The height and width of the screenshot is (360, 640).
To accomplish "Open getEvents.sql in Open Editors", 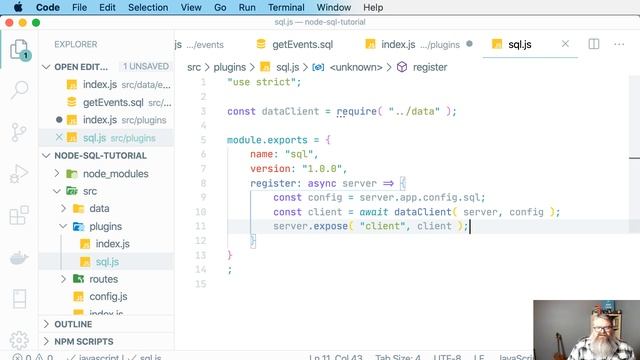I will tap(106, 102).
